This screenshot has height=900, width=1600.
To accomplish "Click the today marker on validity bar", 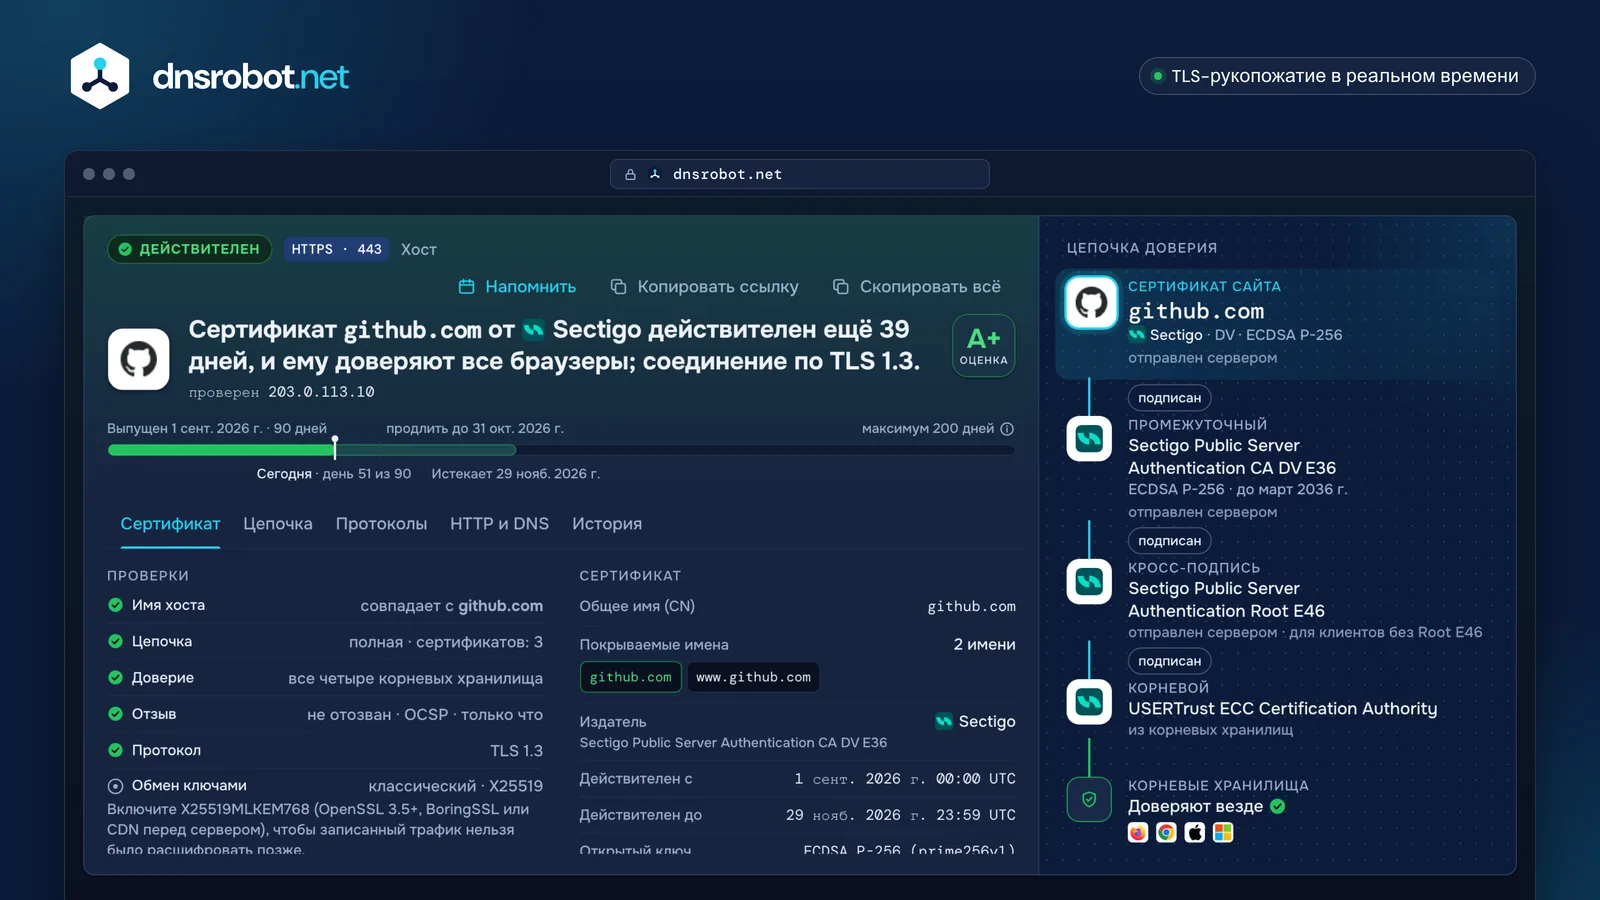I will [335, 447].
